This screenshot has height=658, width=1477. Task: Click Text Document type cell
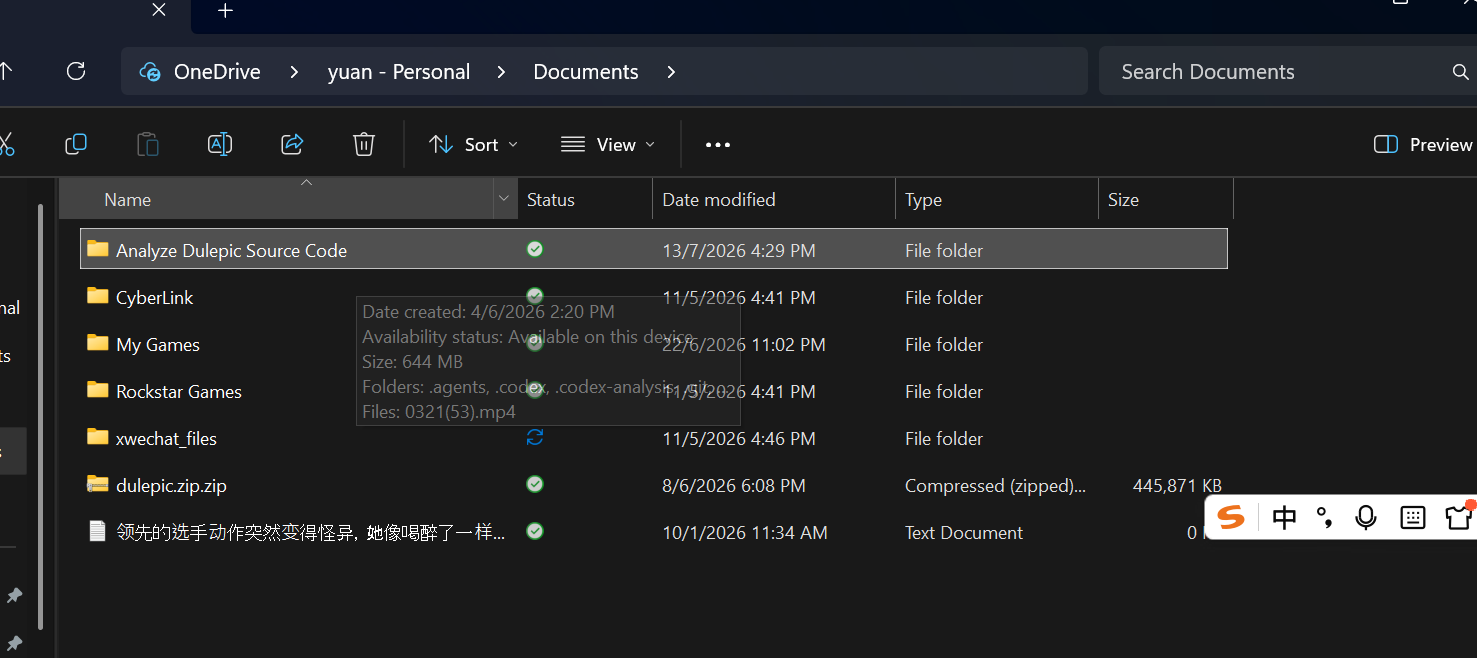[964, 532]
